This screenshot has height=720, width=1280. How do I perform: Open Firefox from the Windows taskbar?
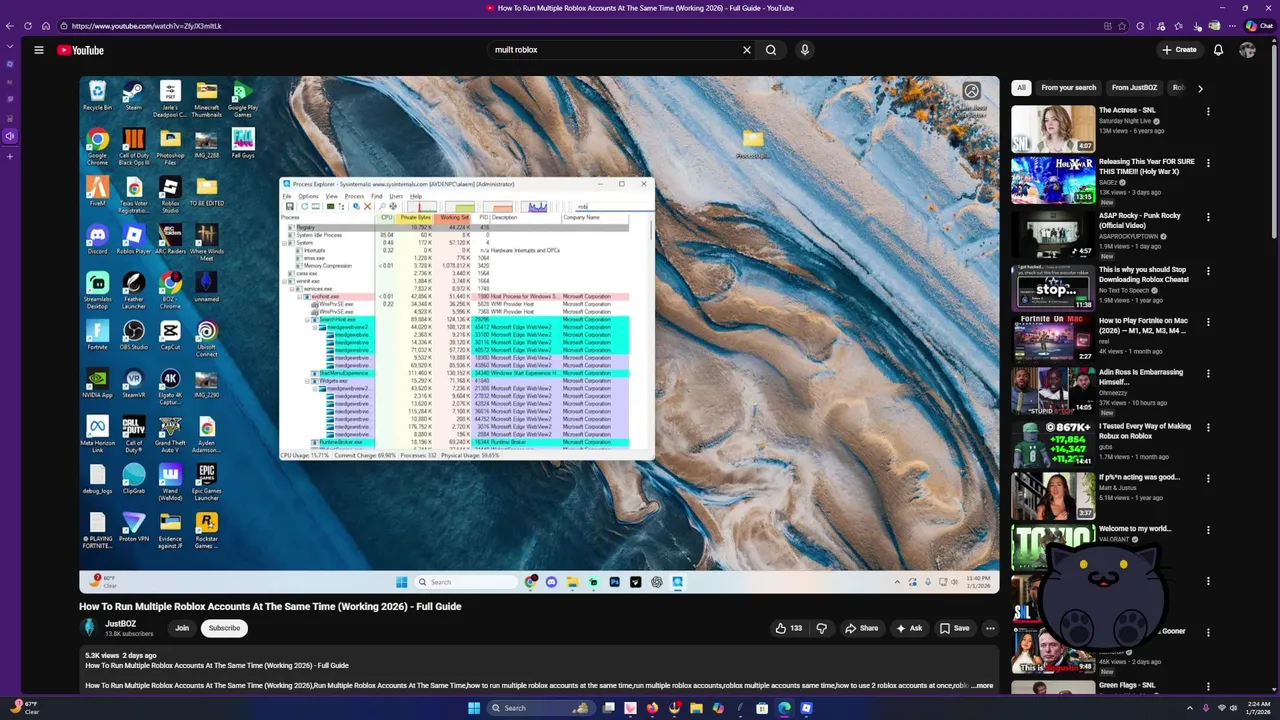652,708
